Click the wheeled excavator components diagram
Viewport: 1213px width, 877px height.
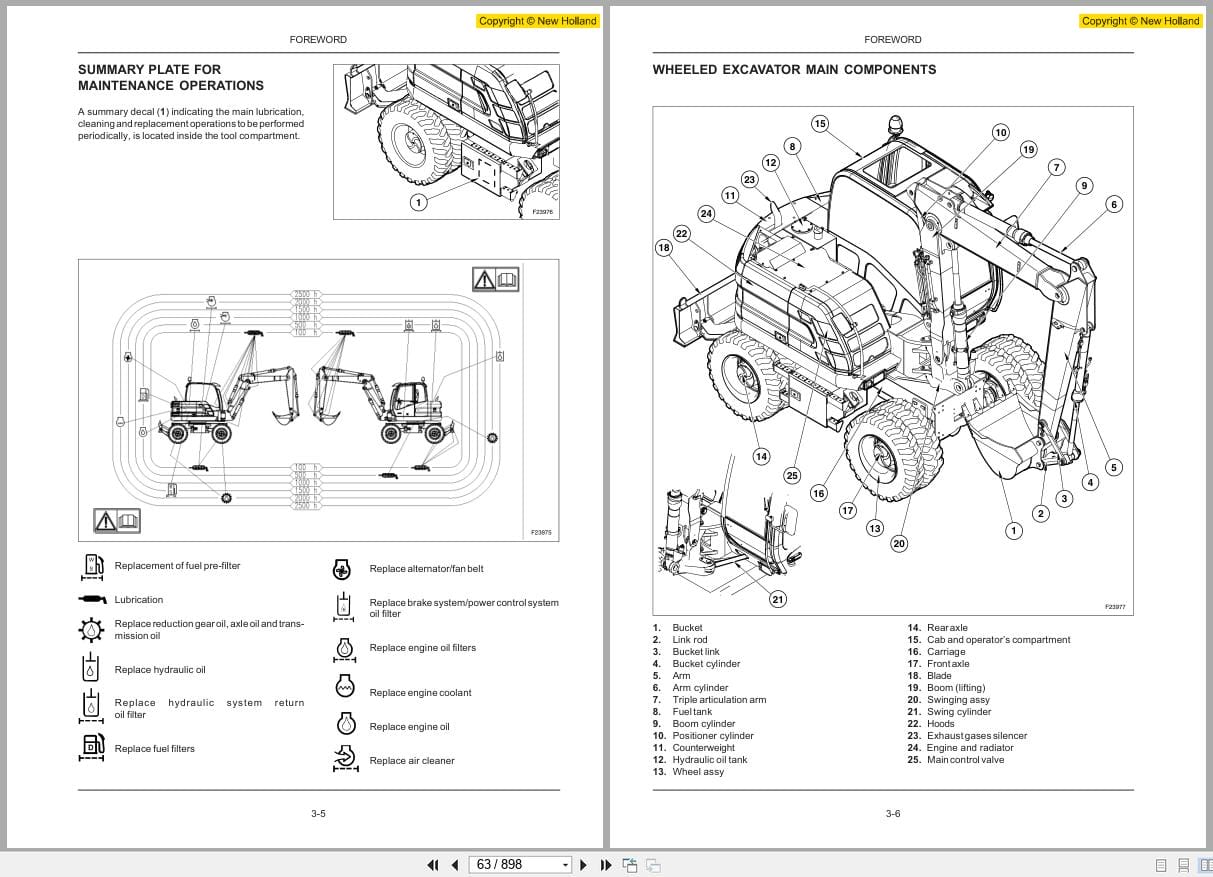point(894,360)
